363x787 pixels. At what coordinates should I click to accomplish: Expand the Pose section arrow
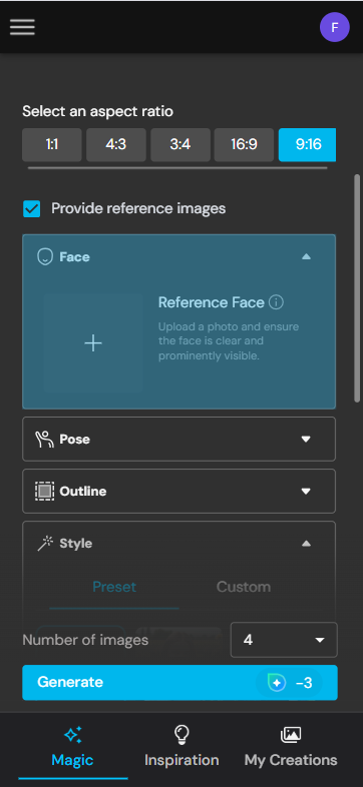point(306,439)
